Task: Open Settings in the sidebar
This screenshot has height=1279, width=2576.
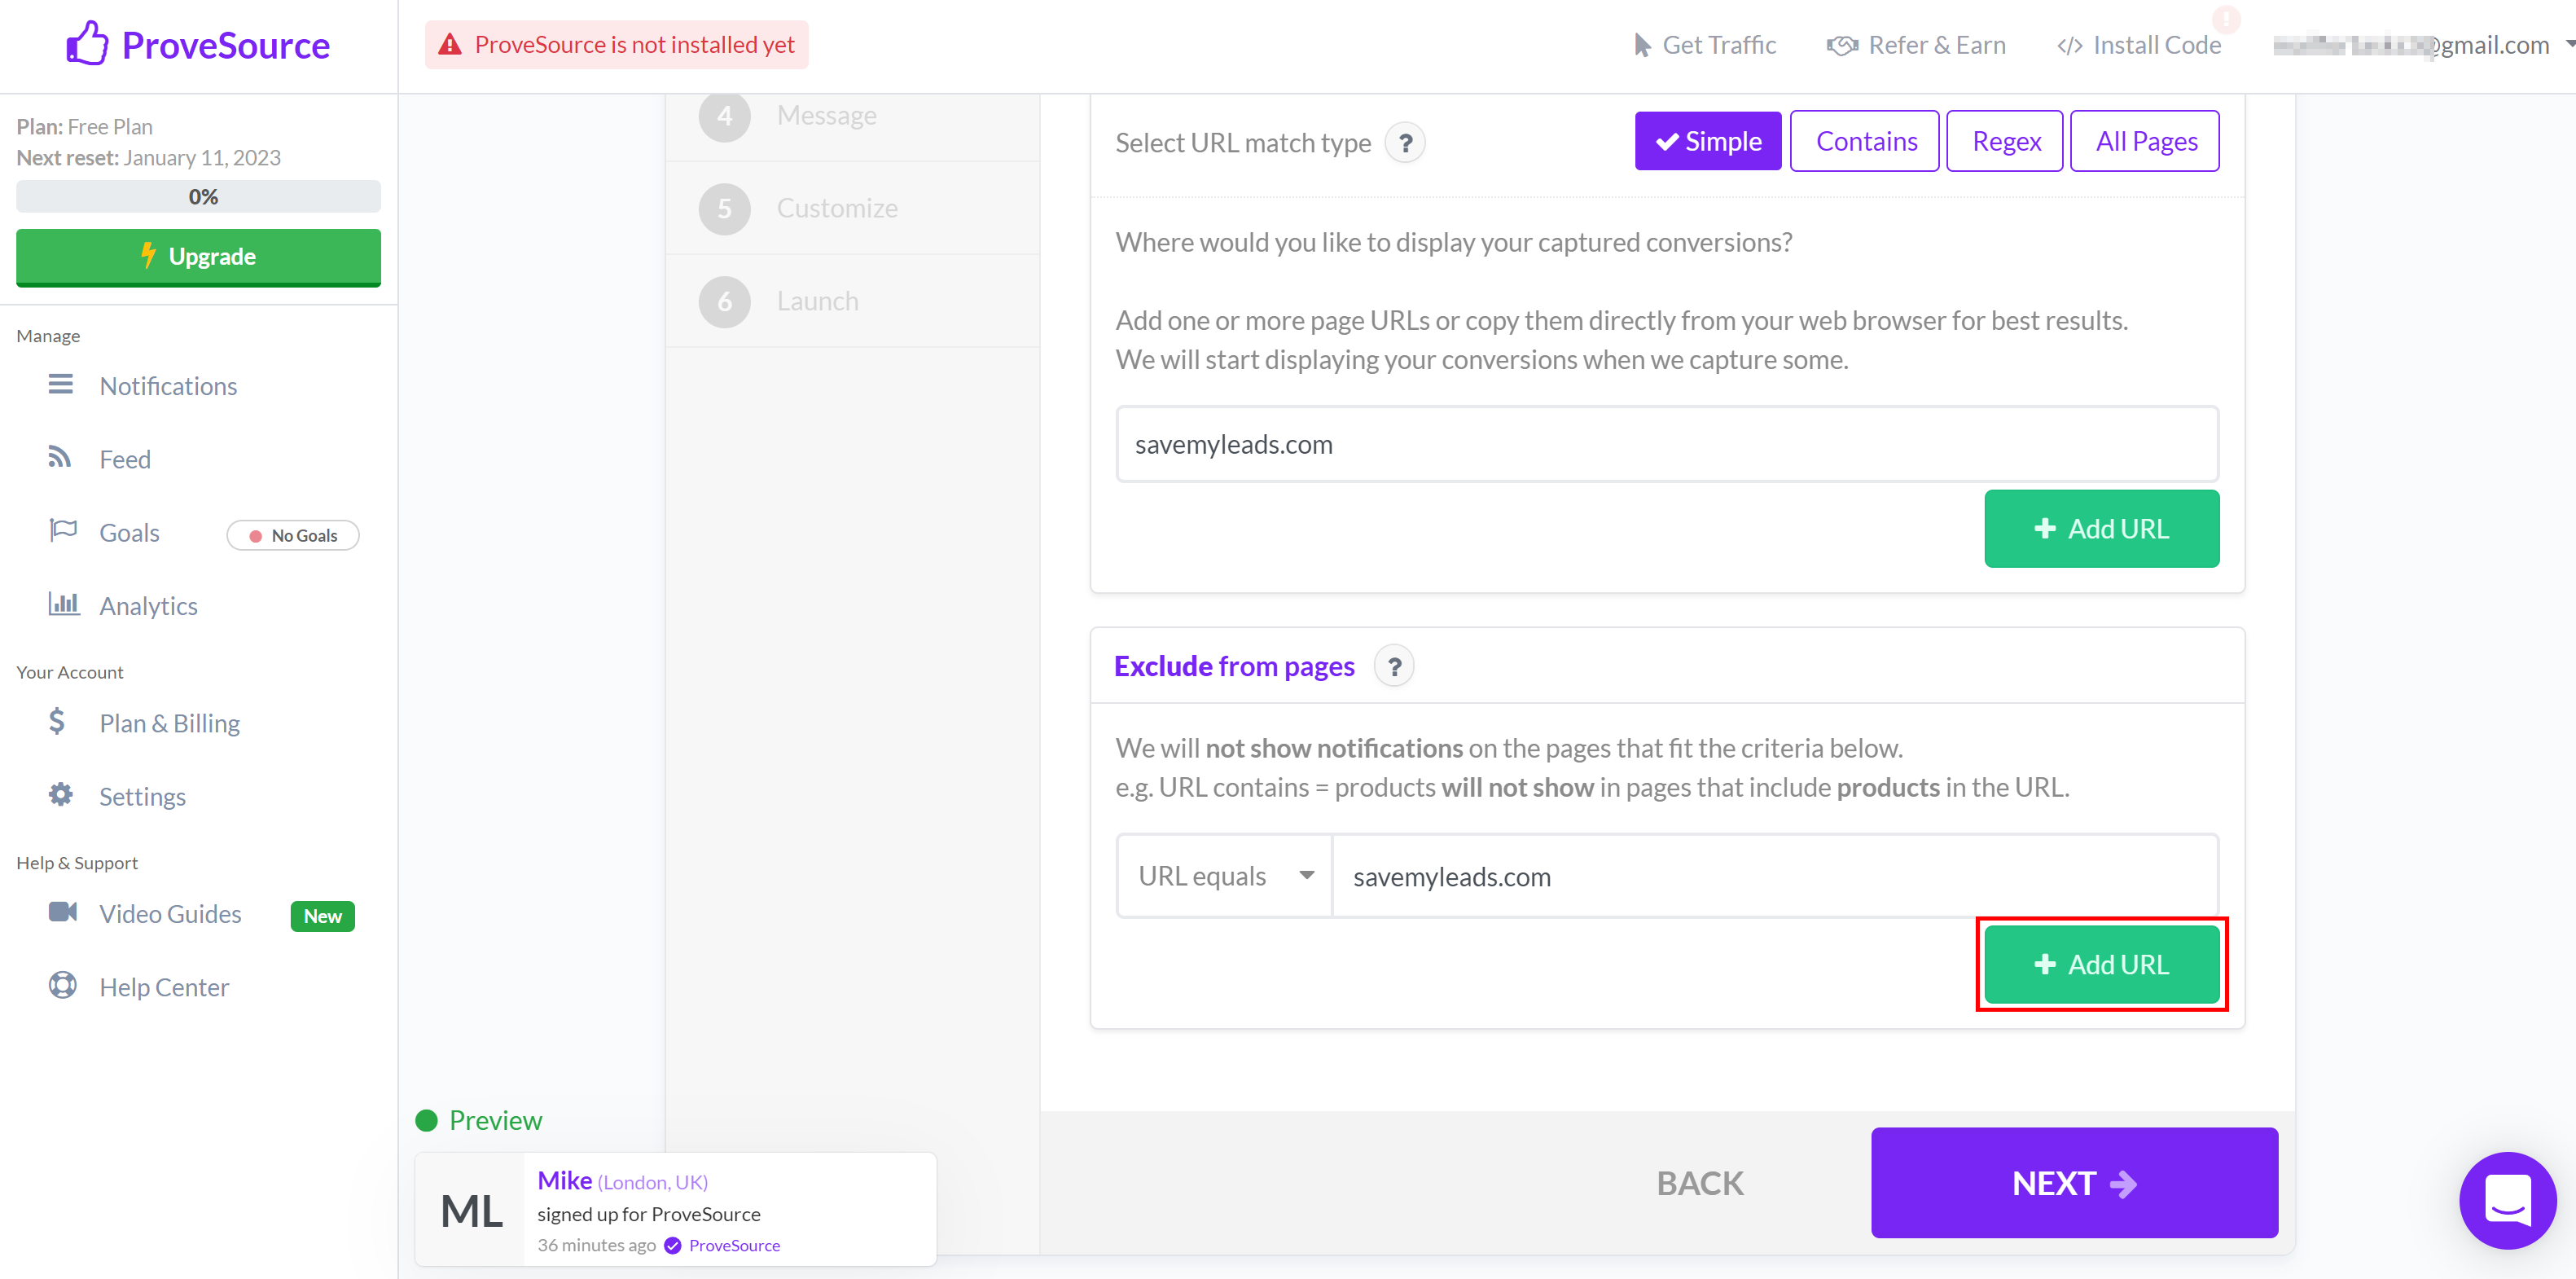Action: pyautogui.click(x=142, y=796)
